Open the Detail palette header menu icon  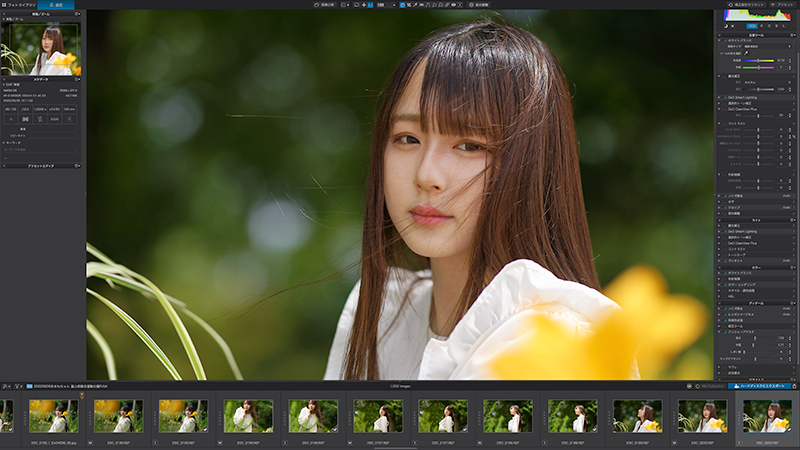(792, 303)
